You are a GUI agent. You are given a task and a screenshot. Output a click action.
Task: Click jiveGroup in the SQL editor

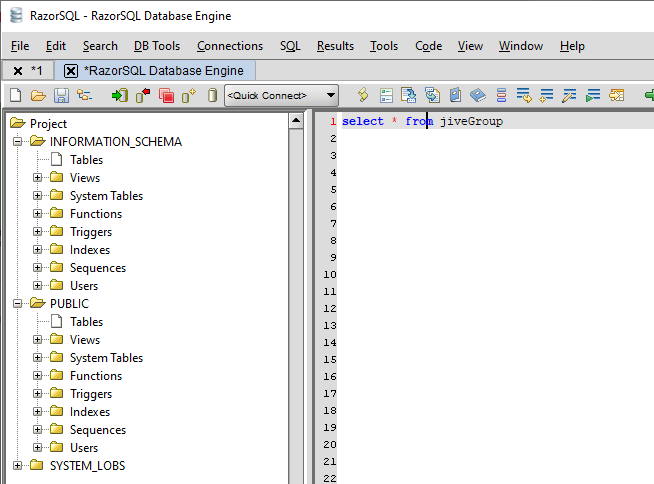click(471, 121)
